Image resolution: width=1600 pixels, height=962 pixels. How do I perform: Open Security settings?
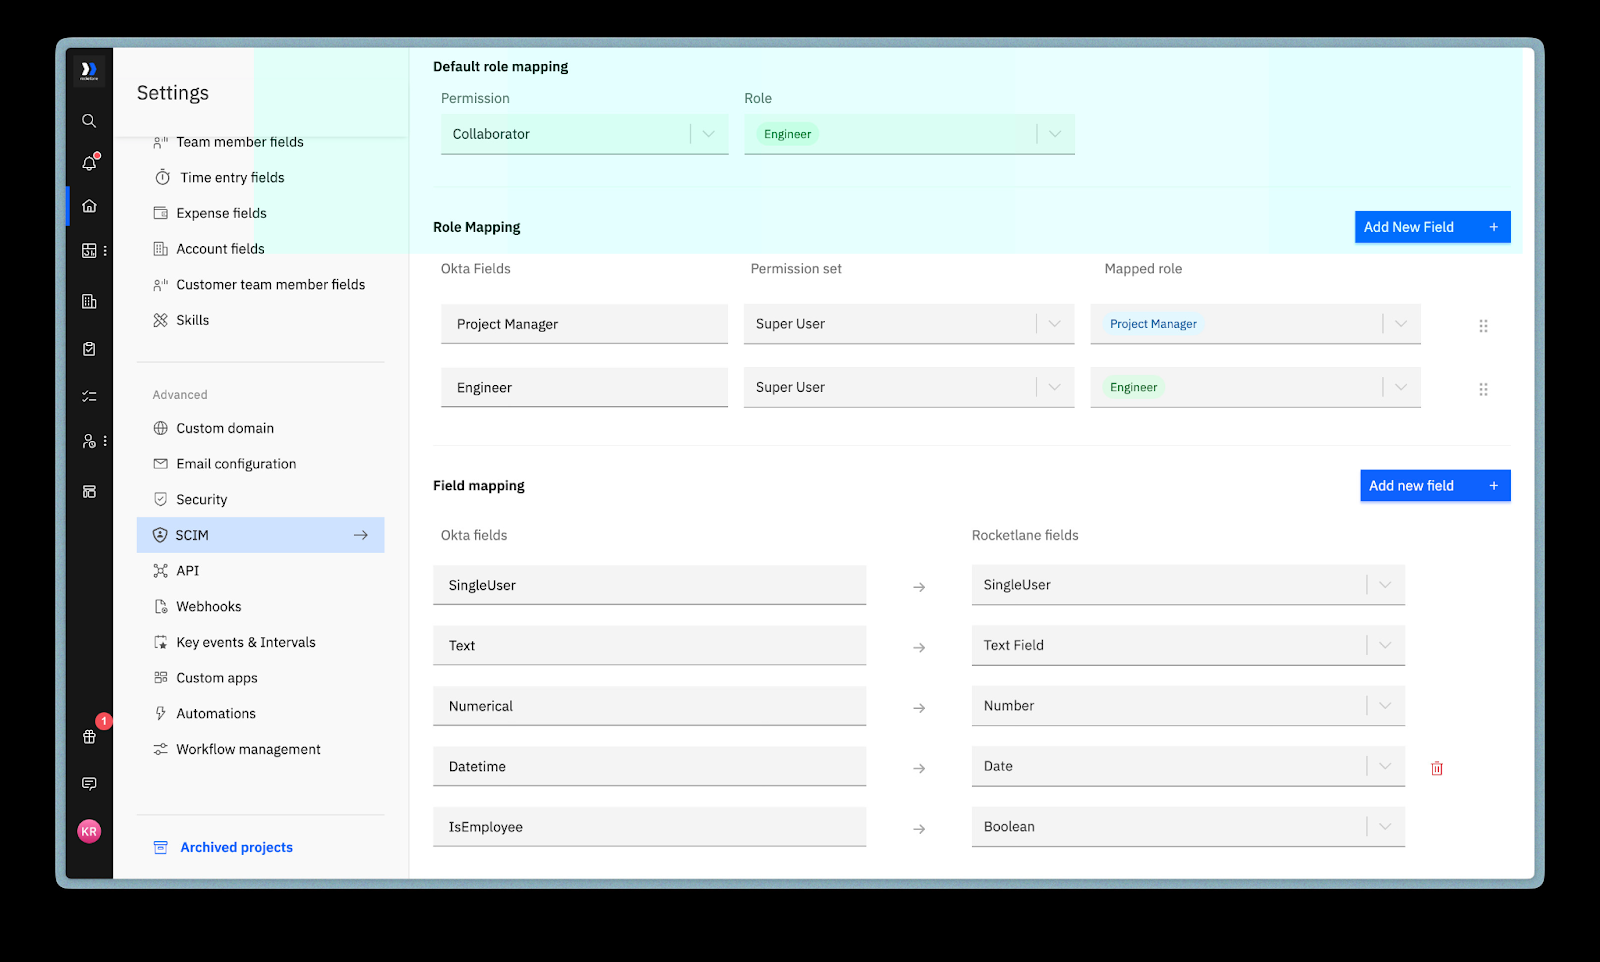pos(201,500)
